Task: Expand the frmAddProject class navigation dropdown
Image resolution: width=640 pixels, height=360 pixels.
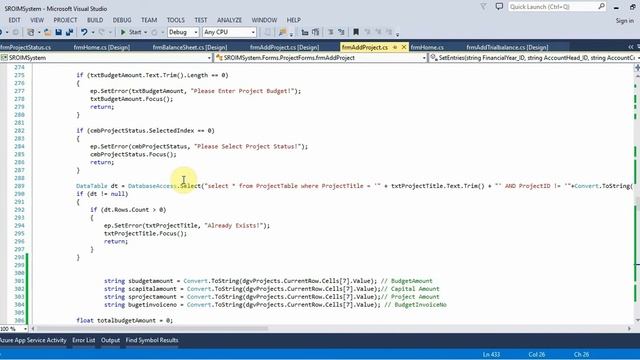Action: point(424,58)
